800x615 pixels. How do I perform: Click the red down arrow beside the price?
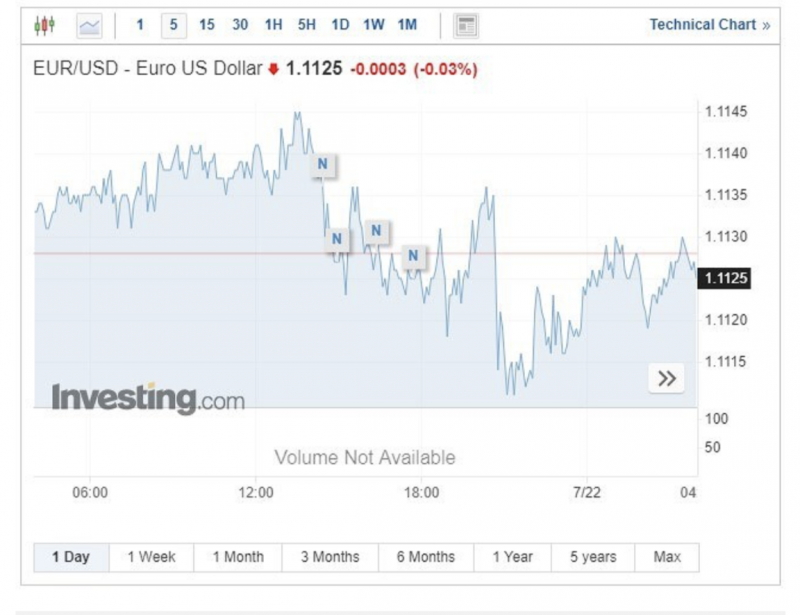tap(273, 70)
